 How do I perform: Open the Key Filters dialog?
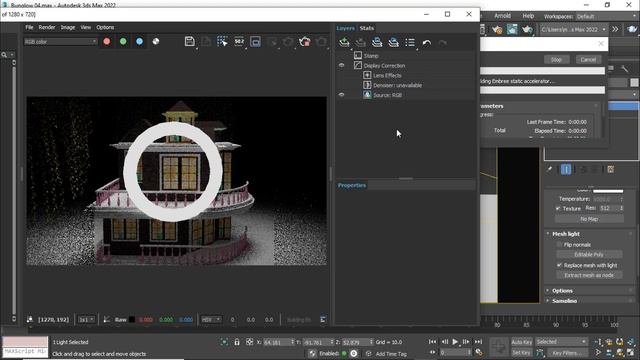(567, 353)
